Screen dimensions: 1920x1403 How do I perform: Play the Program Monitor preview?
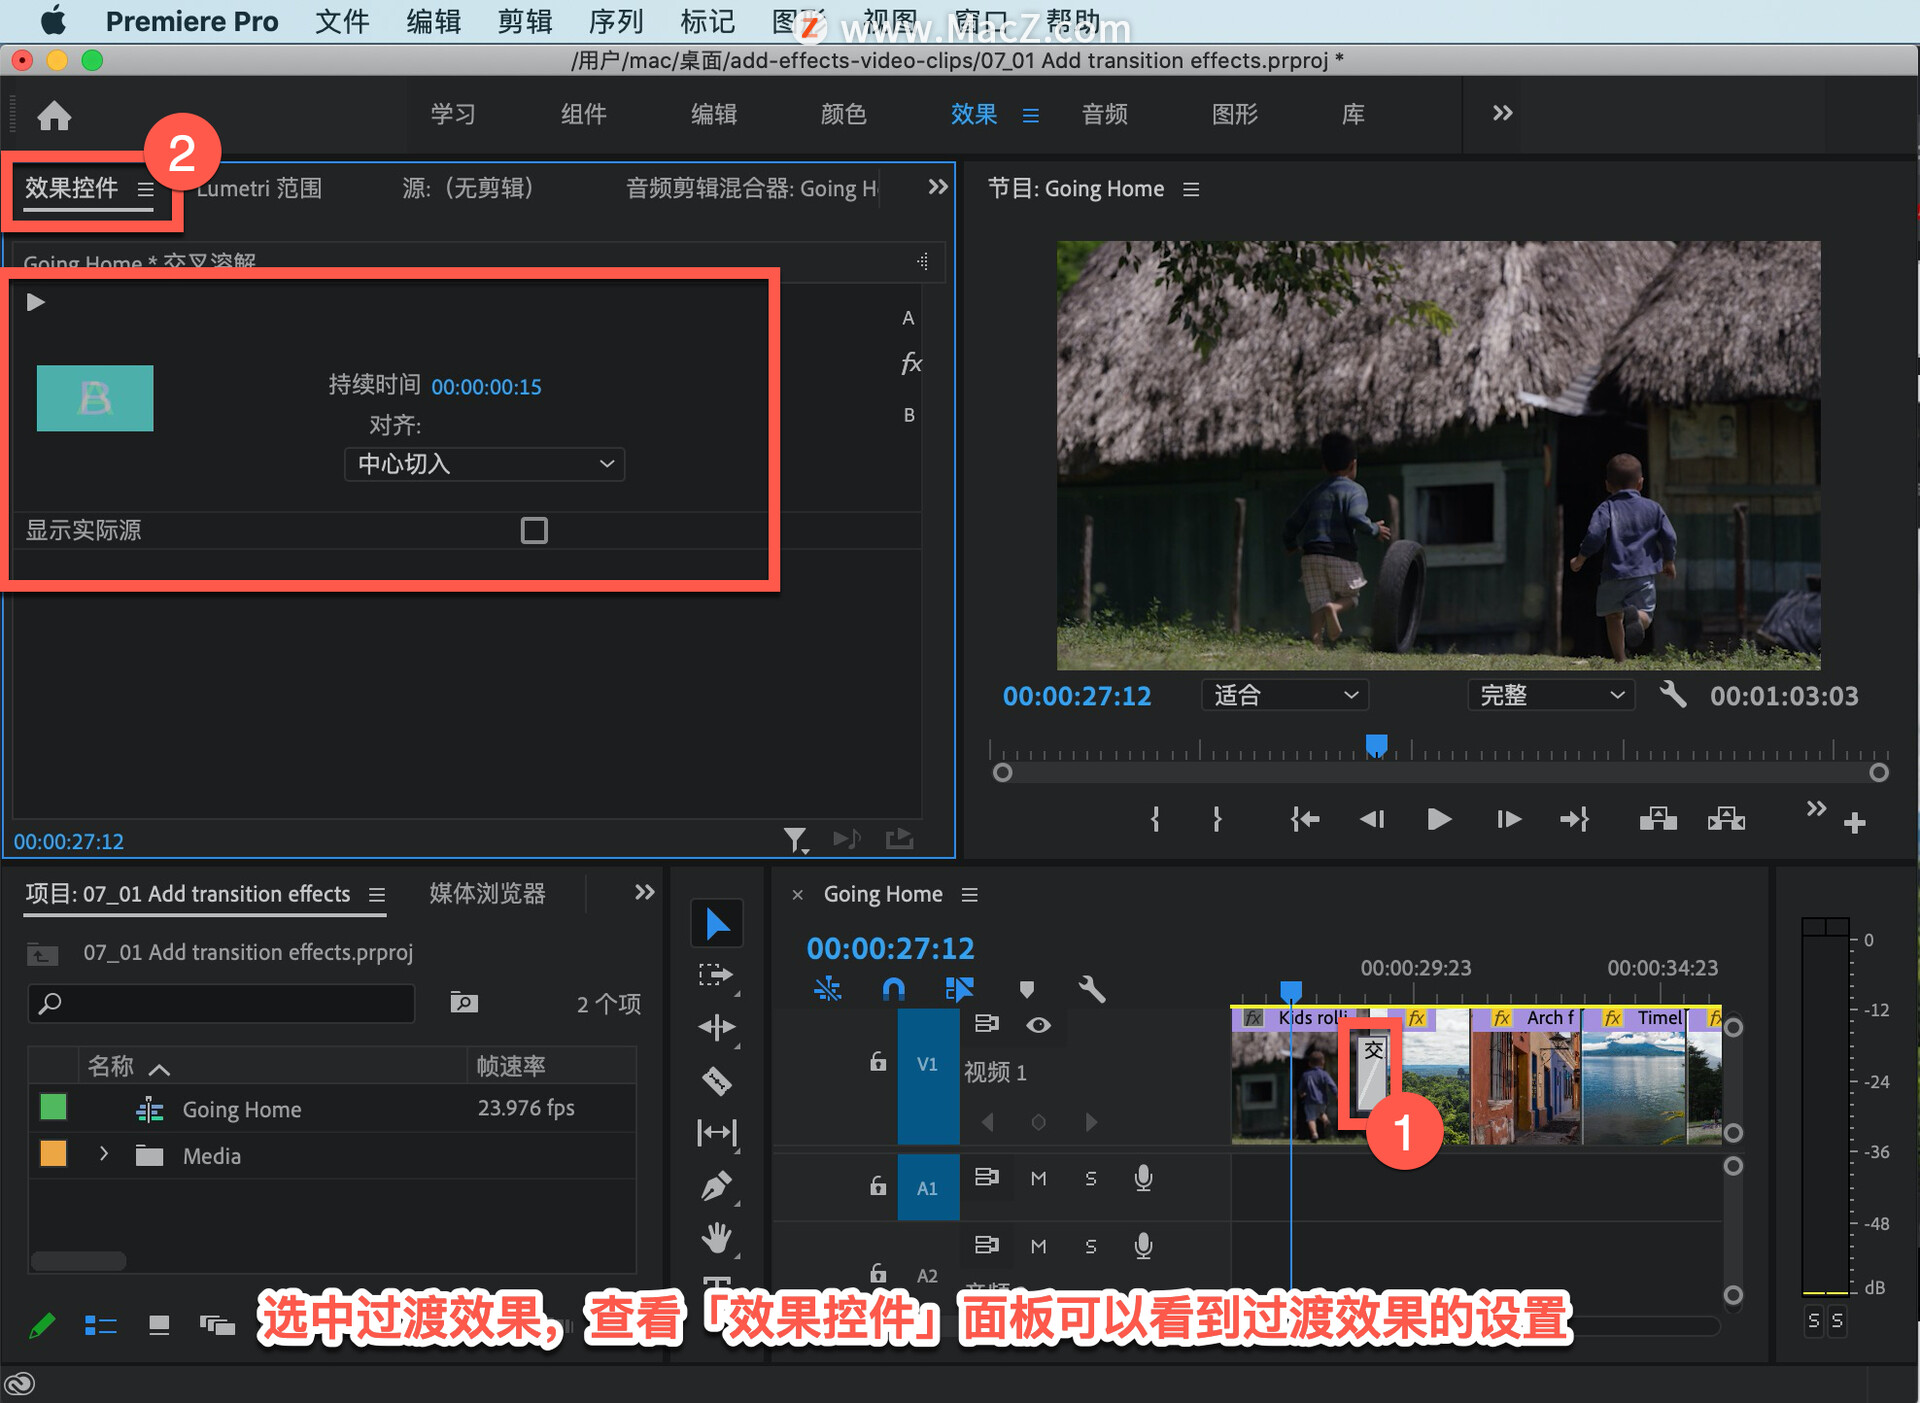coord(1439,820)
